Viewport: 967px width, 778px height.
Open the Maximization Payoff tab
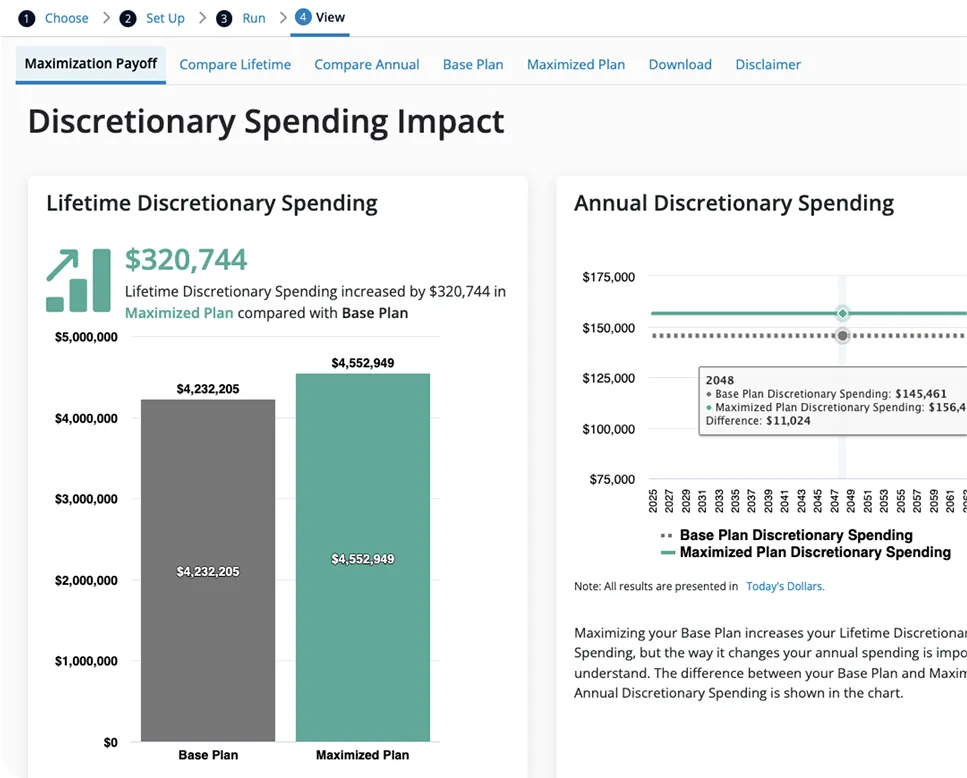(91, 64)
